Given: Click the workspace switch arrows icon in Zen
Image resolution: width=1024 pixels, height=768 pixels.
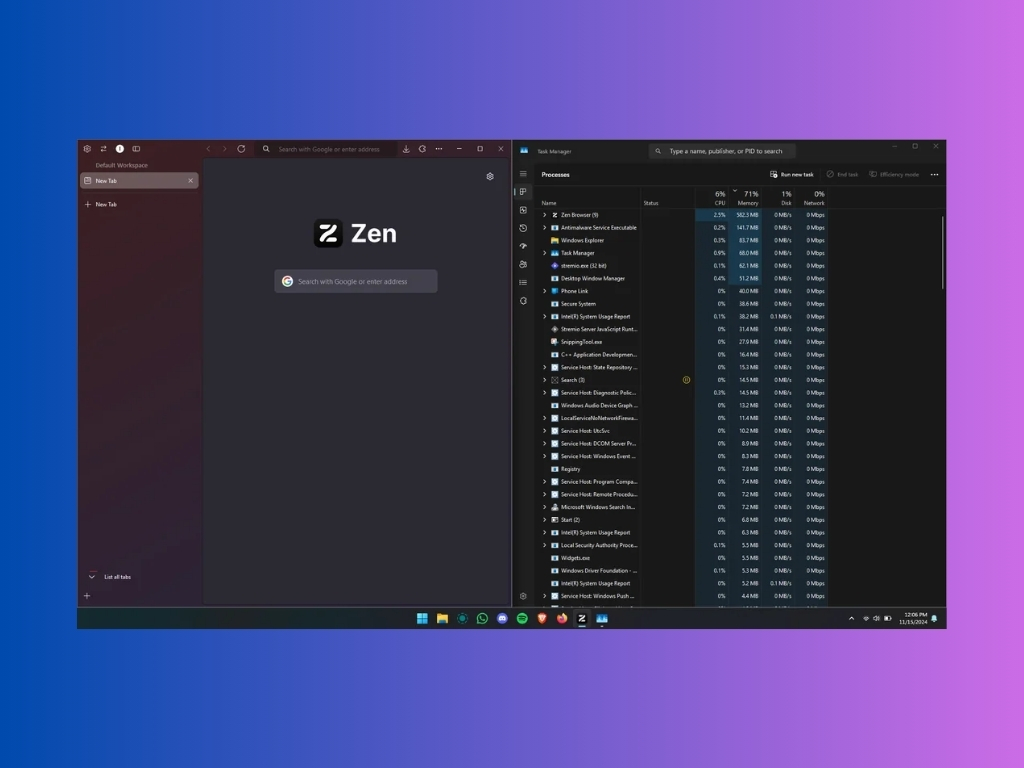Looking at the screenshot, I should click(x=103, y=149).
